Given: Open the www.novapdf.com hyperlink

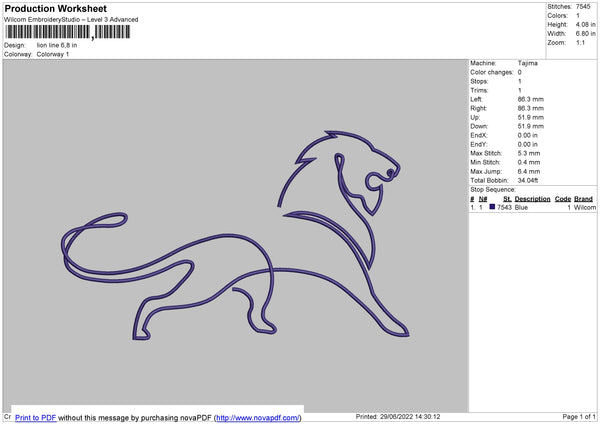Looking at the screenshot, I should coord(258,417).
